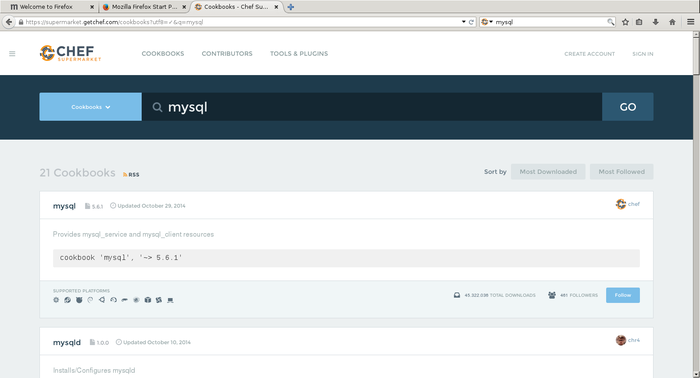
Task: Click the FreeBSD devil-head platform icon
Action: click(x=79, y=300)
